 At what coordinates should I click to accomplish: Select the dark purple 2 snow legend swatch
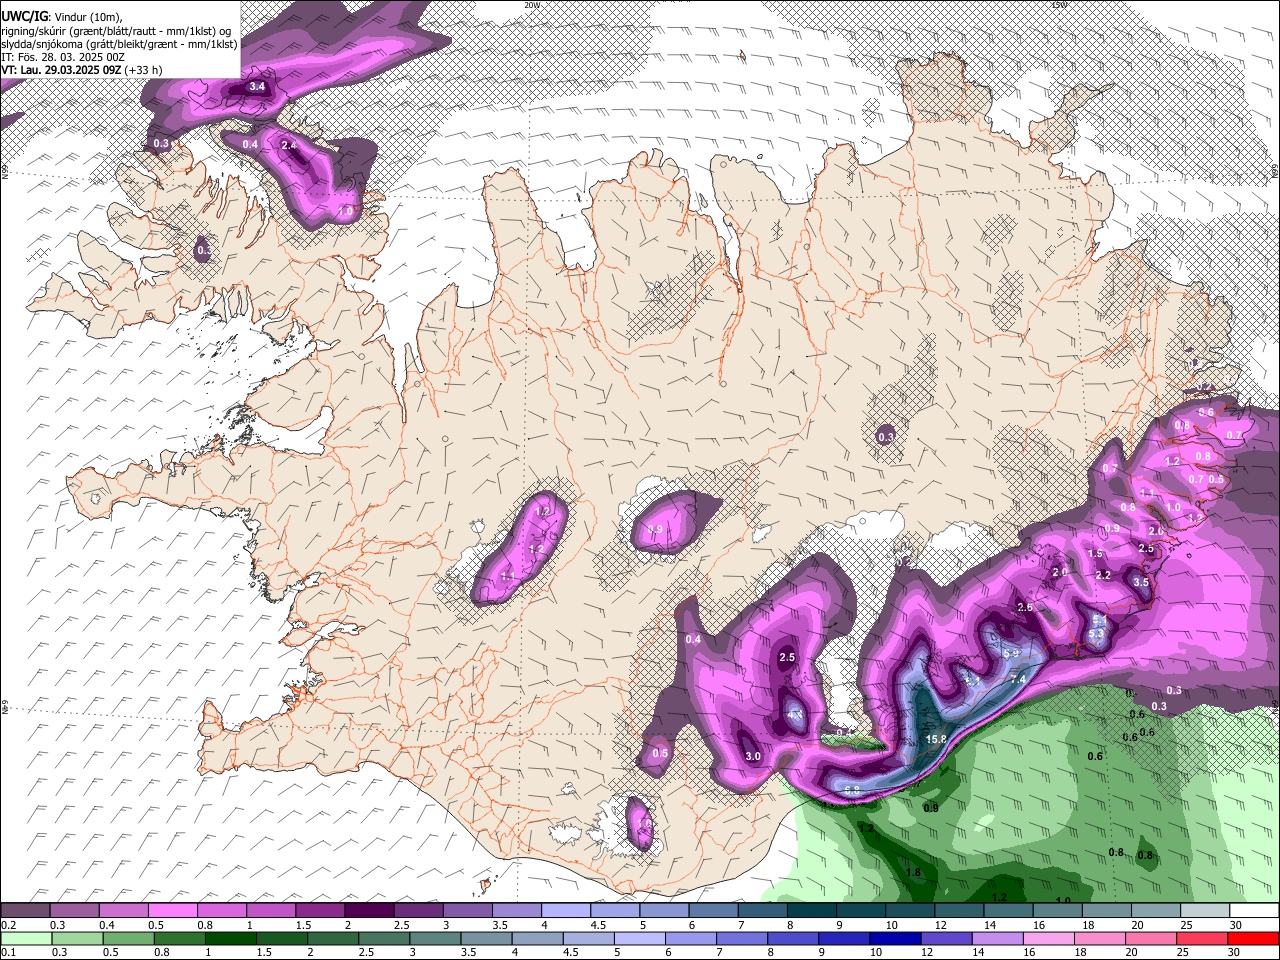(368, 911)
